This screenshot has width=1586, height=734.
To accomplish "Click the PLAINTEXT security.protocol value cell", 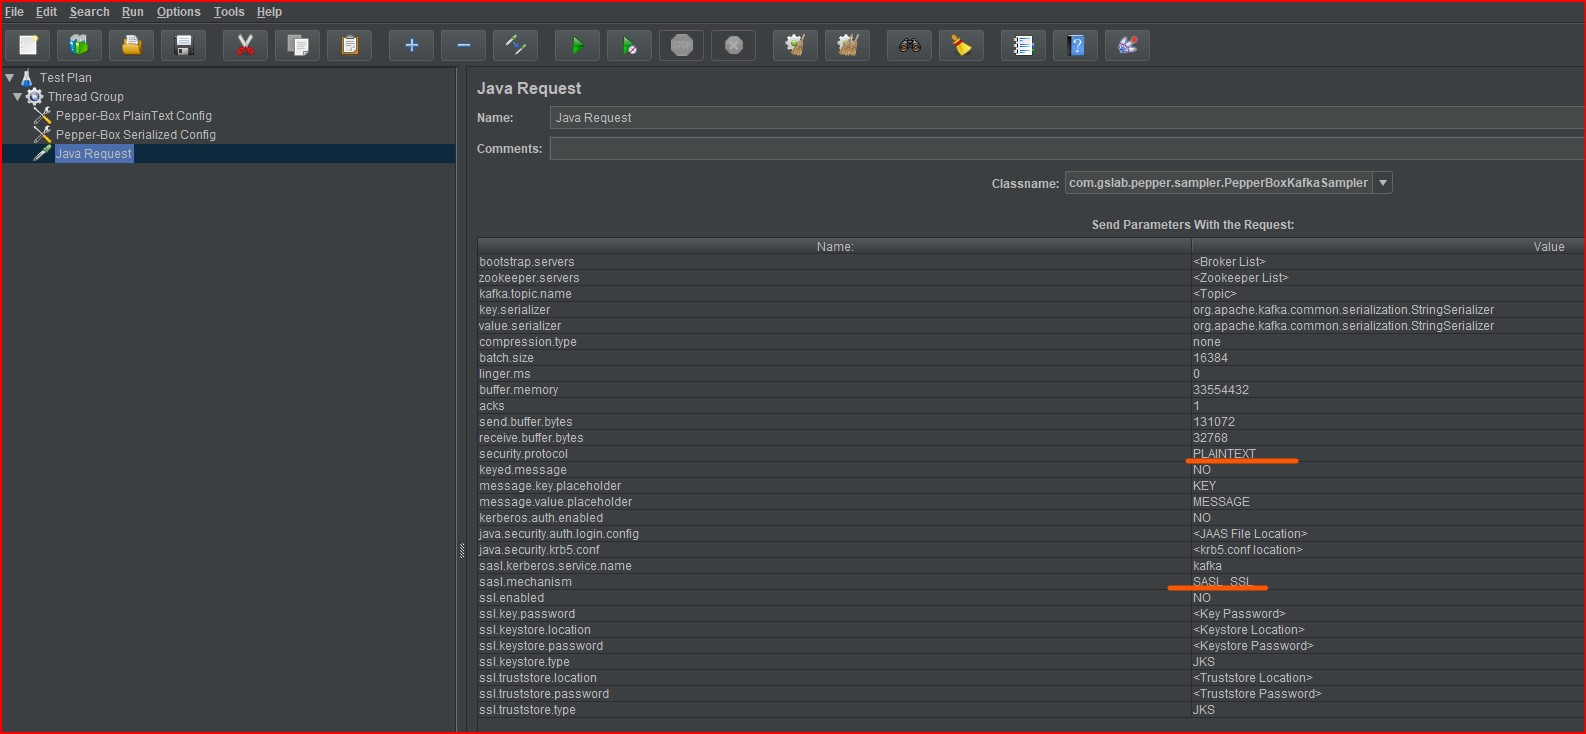I will pos(1224,454).
